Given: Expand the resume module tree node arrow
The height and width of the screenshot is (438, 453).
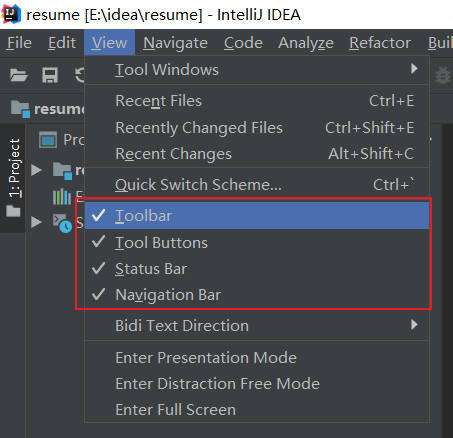Looking at the screenshot, I should click(36, 170).
